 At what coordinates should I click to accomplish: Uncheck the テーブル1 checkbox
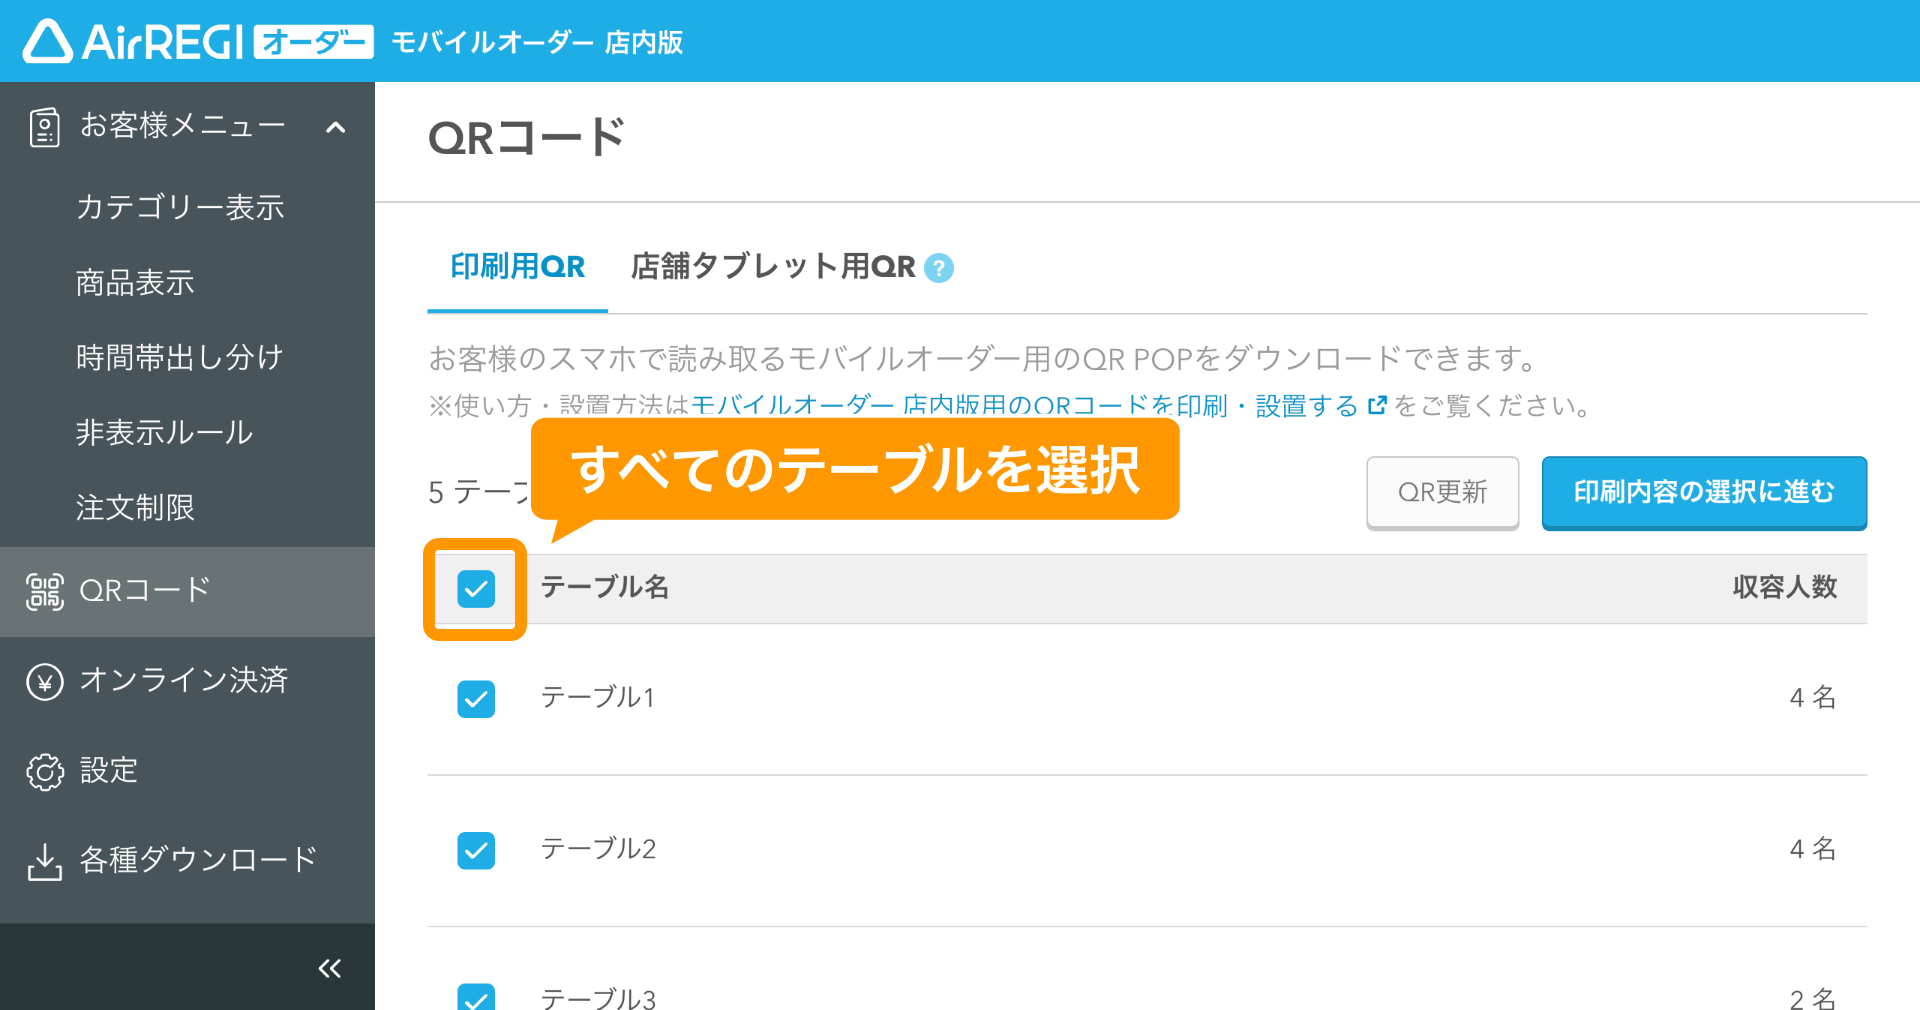(476, 699)
